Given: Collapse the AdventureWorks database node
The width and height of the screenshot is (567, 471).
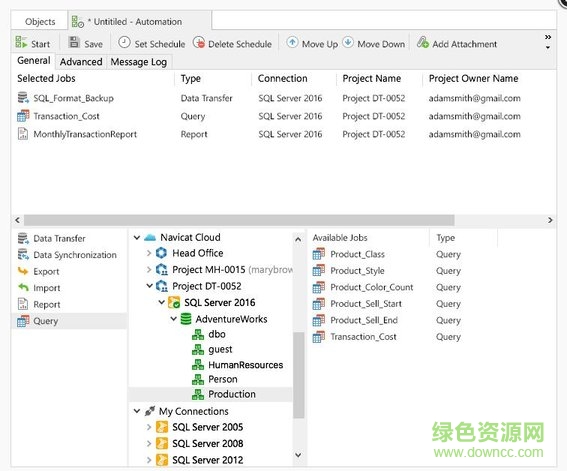Looking at the screenshot, I should [174, 318].
